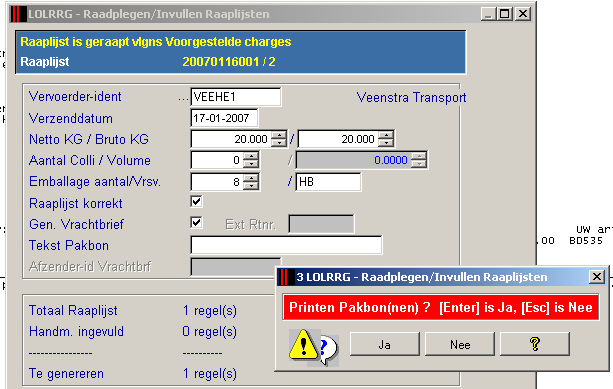Uncheck the Raaplijst korrekt checkbox

(x=196, y=202)
